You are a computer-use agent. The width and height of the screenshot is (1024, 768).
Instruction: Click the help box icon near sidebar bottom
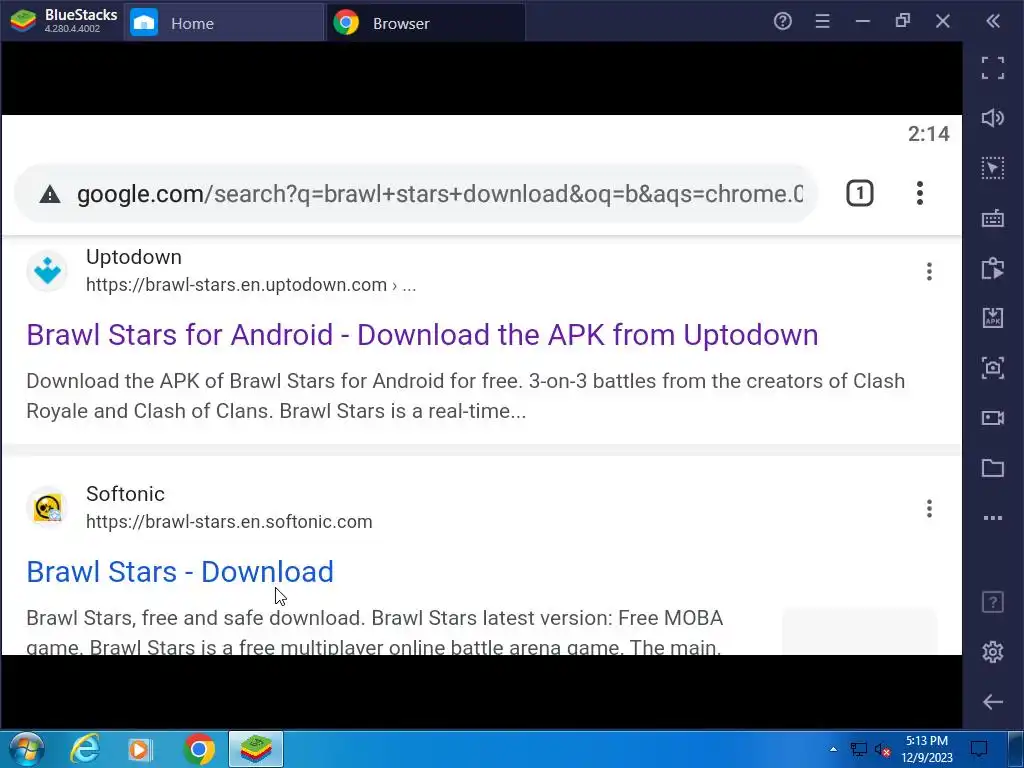[x=993, y=601]
